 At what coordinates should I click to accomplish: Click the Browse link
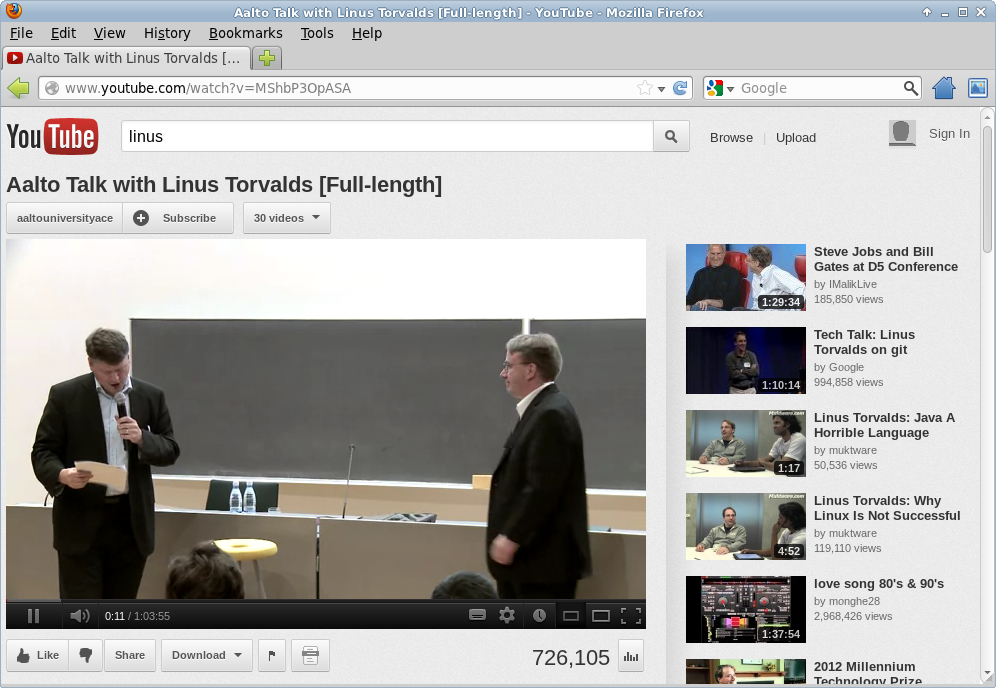[x=731, y=137]
